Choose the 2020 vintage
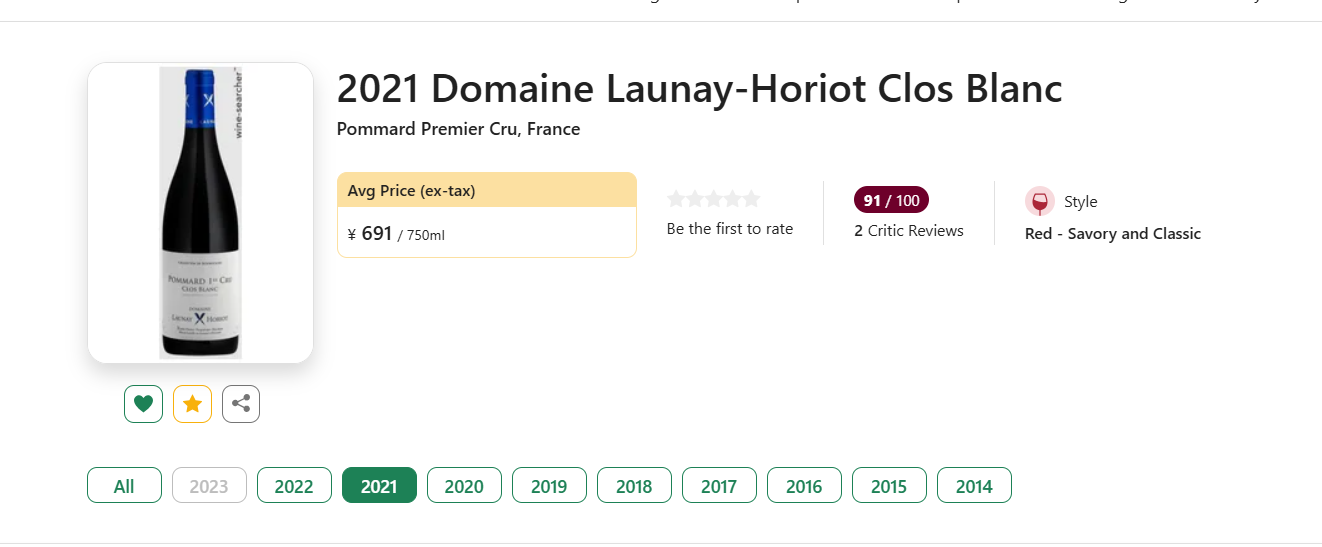The height and width of the screenshot is (547, 1322). tap(464, 486)
